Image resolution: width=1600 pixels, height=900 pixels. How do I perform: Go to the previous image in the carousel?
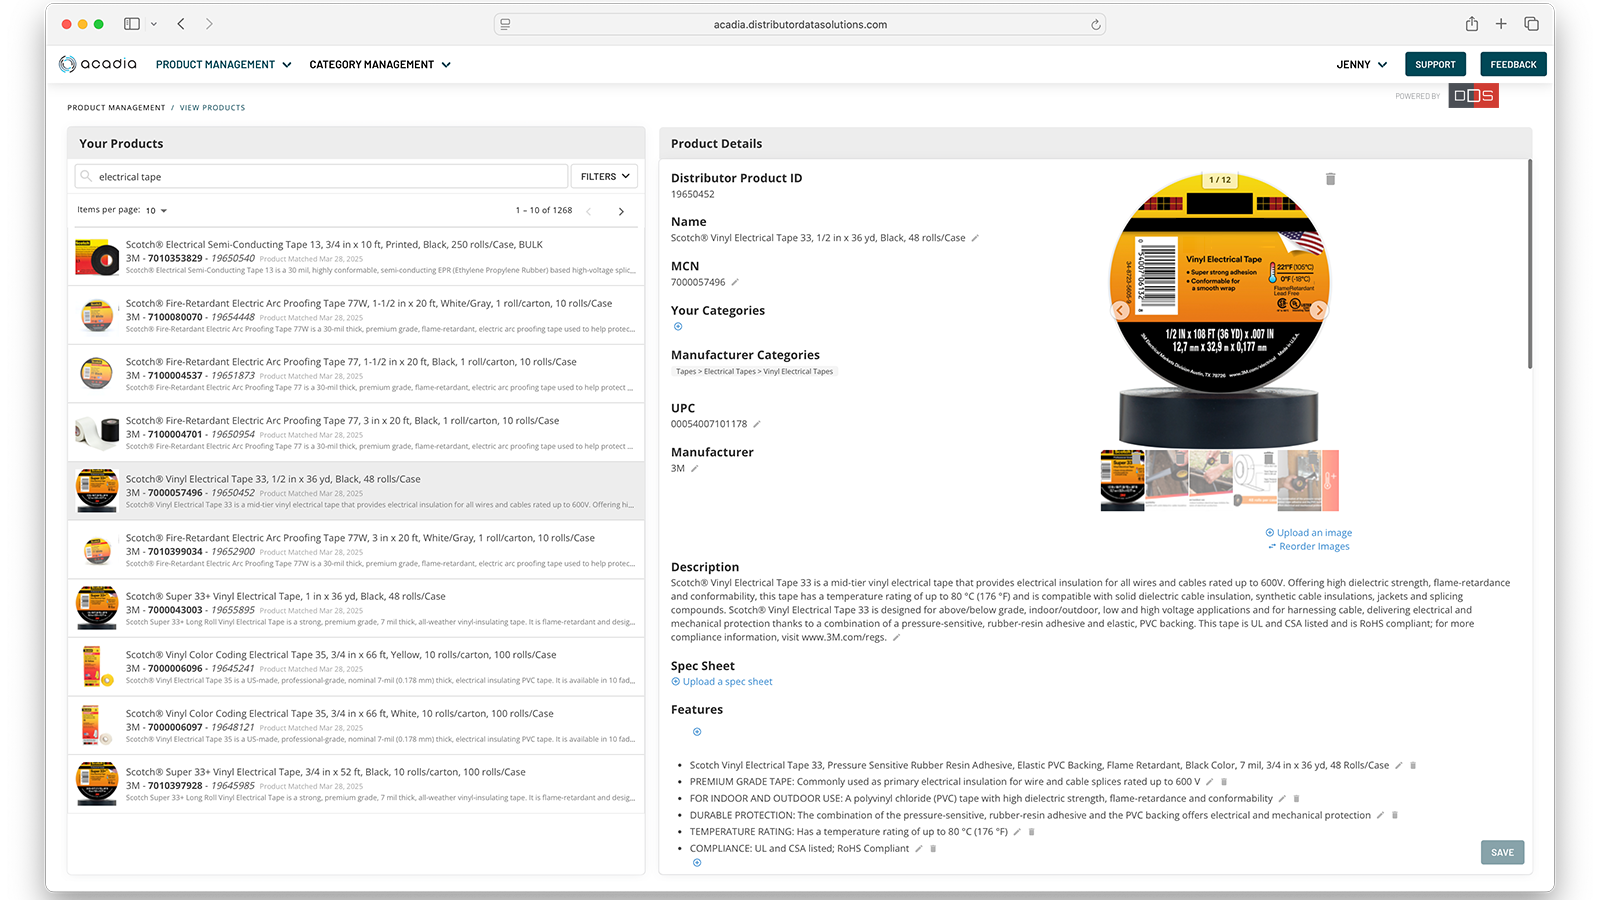[1119, 310]
